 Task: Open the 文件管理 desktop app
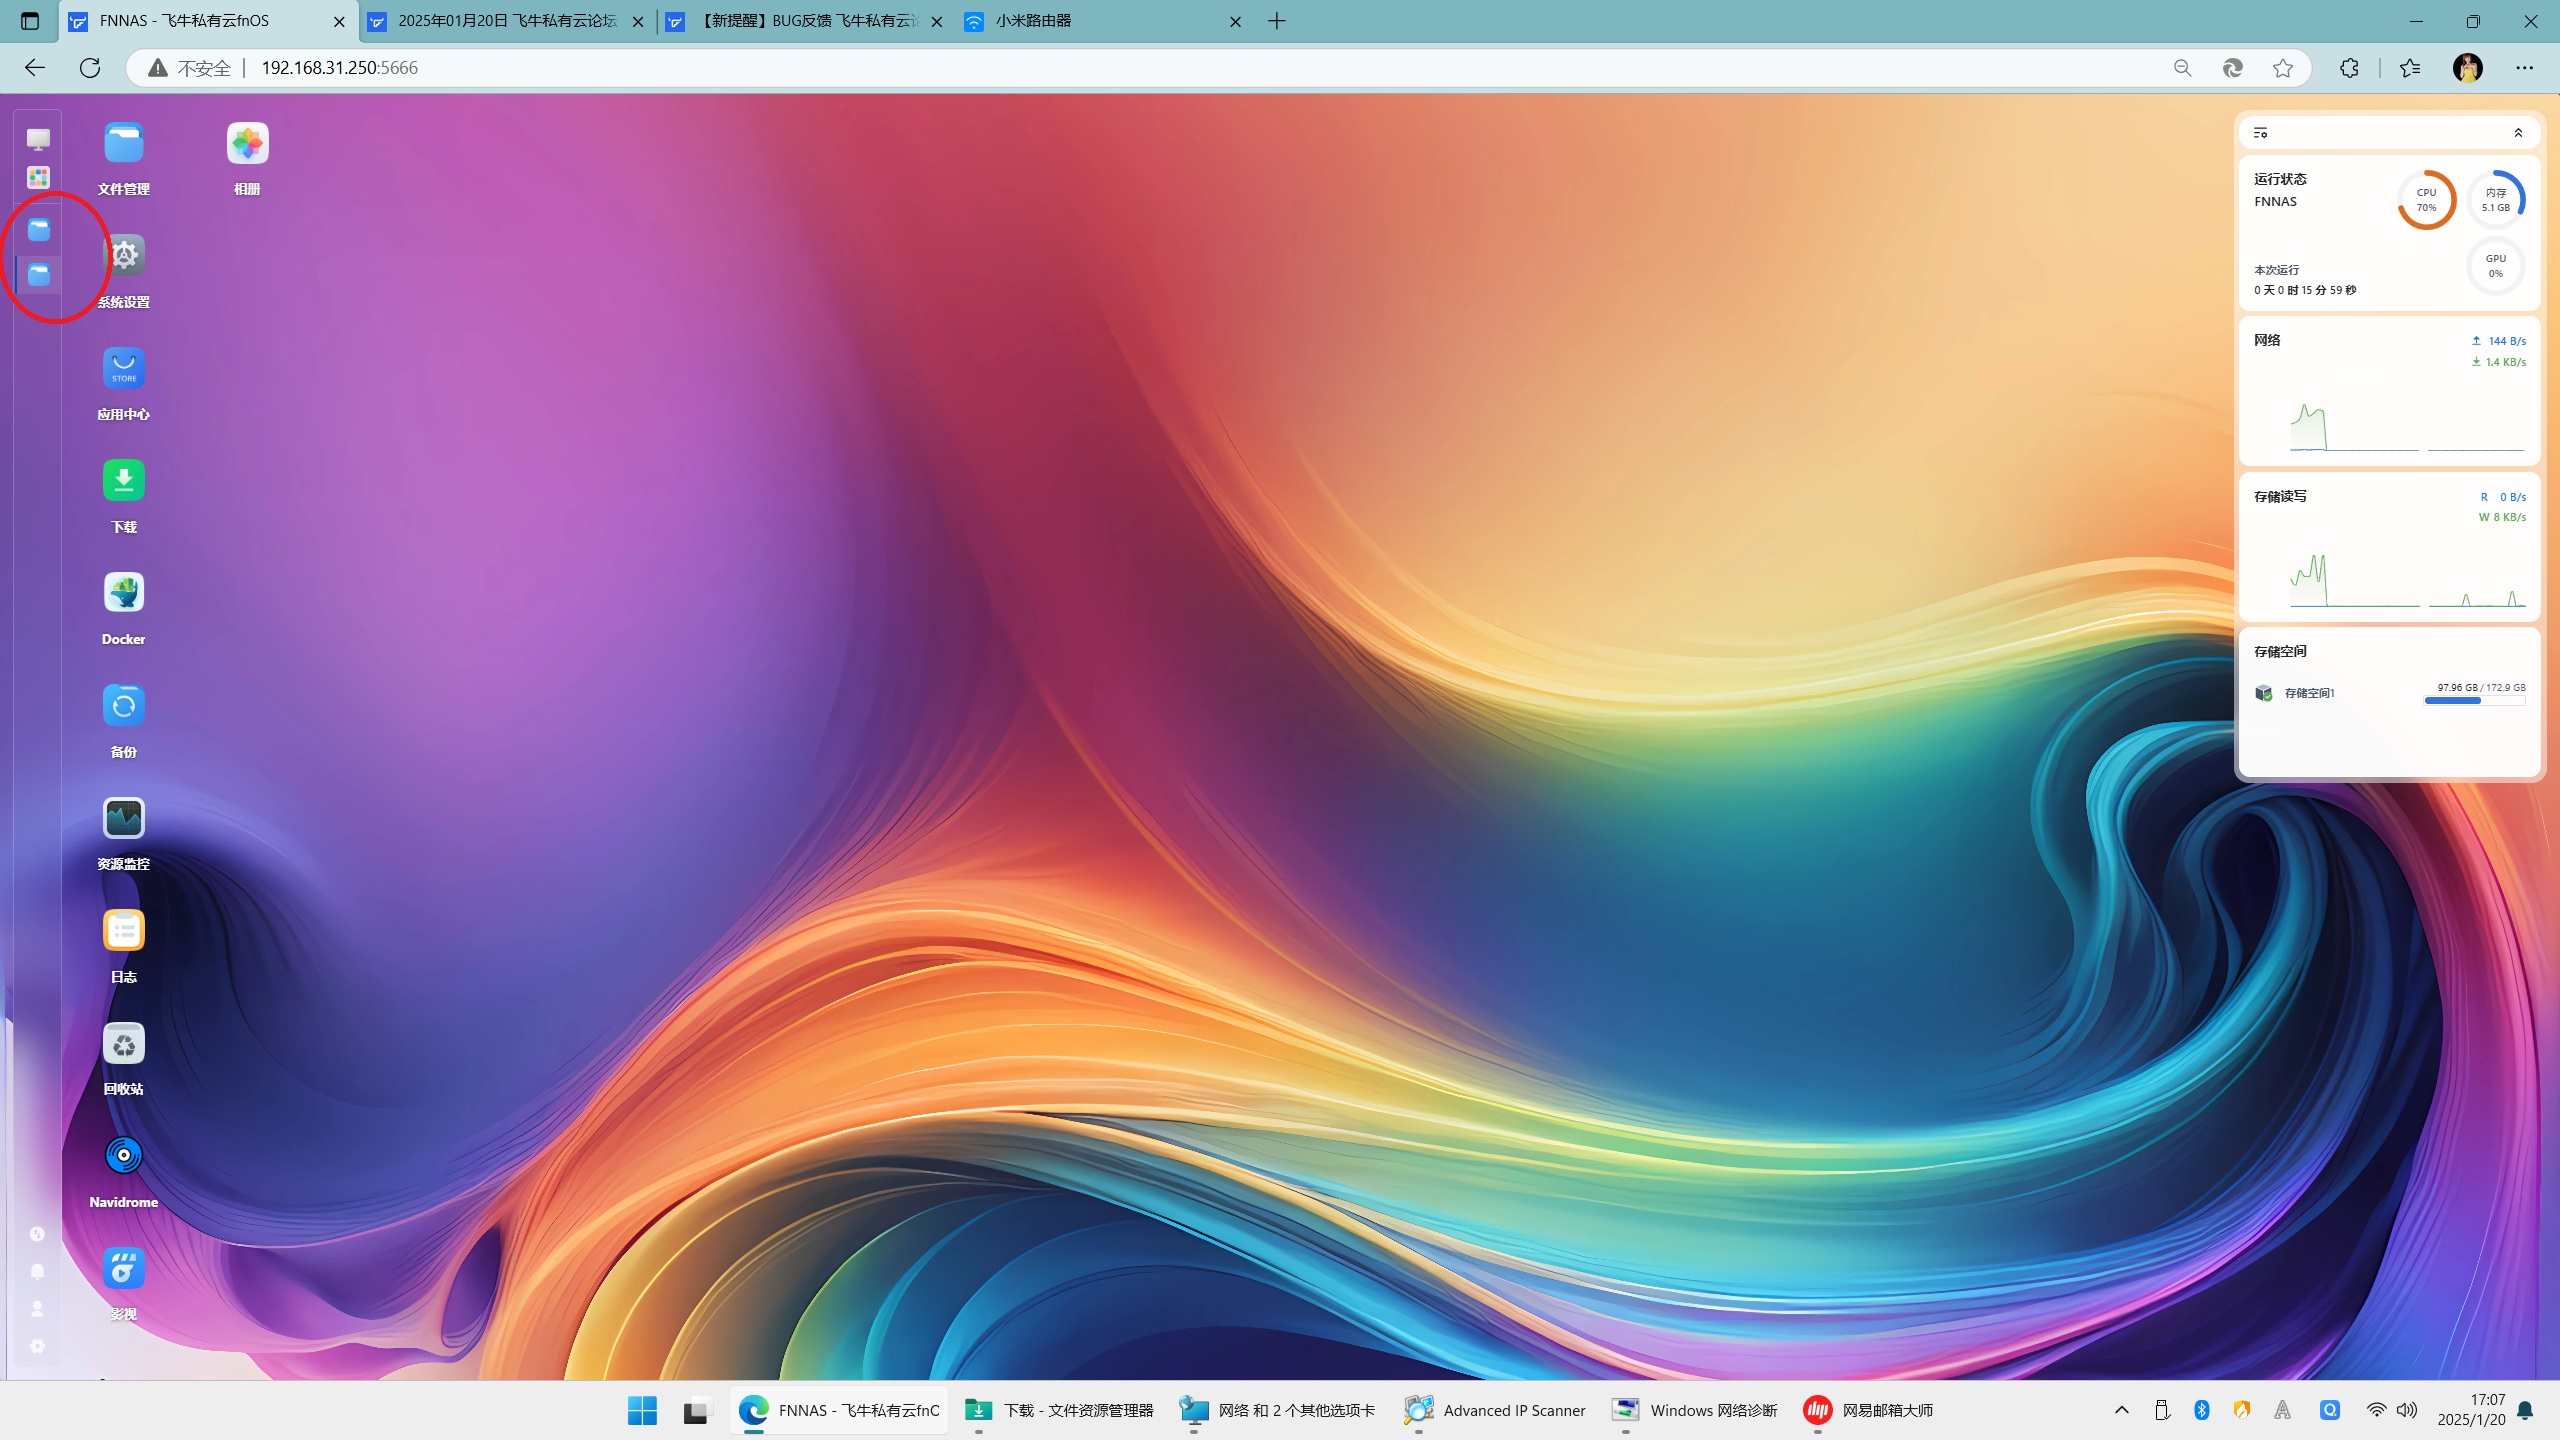point(124,144)
